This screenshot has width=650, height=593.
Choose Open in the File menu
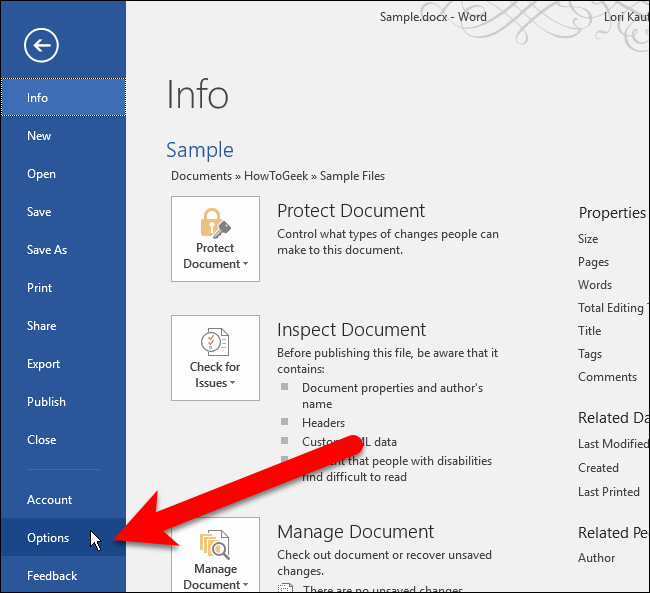pos(63,174)
